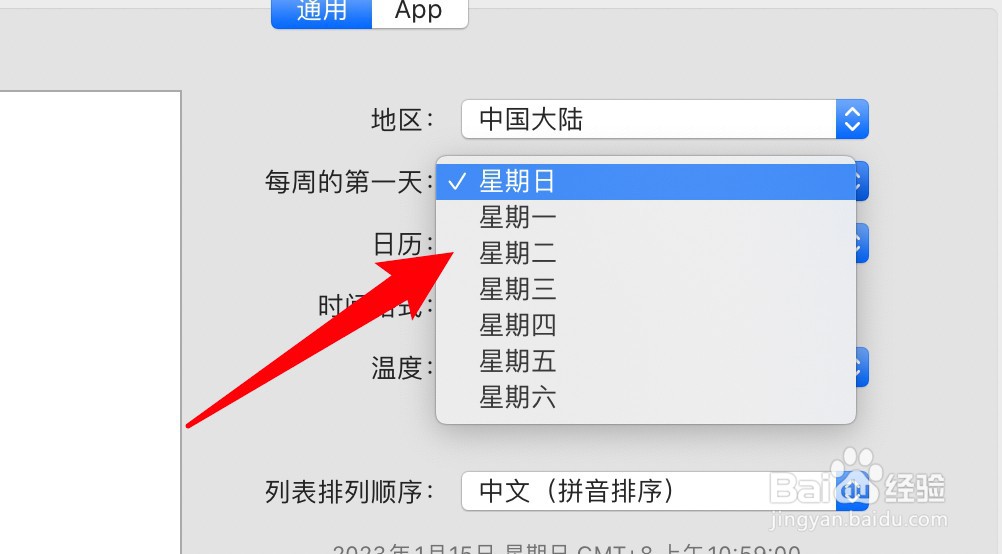
Task: Open the 地区 region dropdown 中国大陆
Action: 665,119
